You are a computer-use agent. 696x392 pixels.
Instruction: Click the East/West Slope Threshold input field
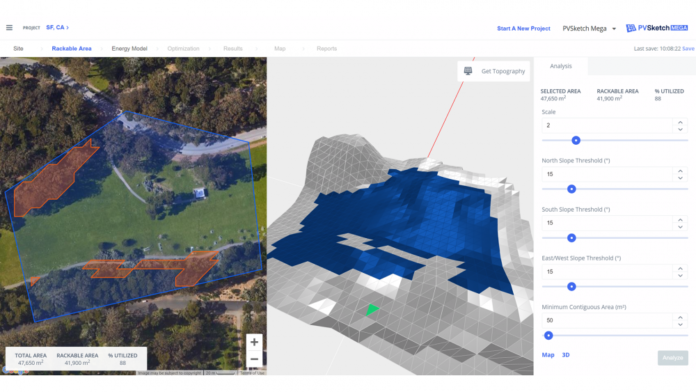tap(607, 272)
